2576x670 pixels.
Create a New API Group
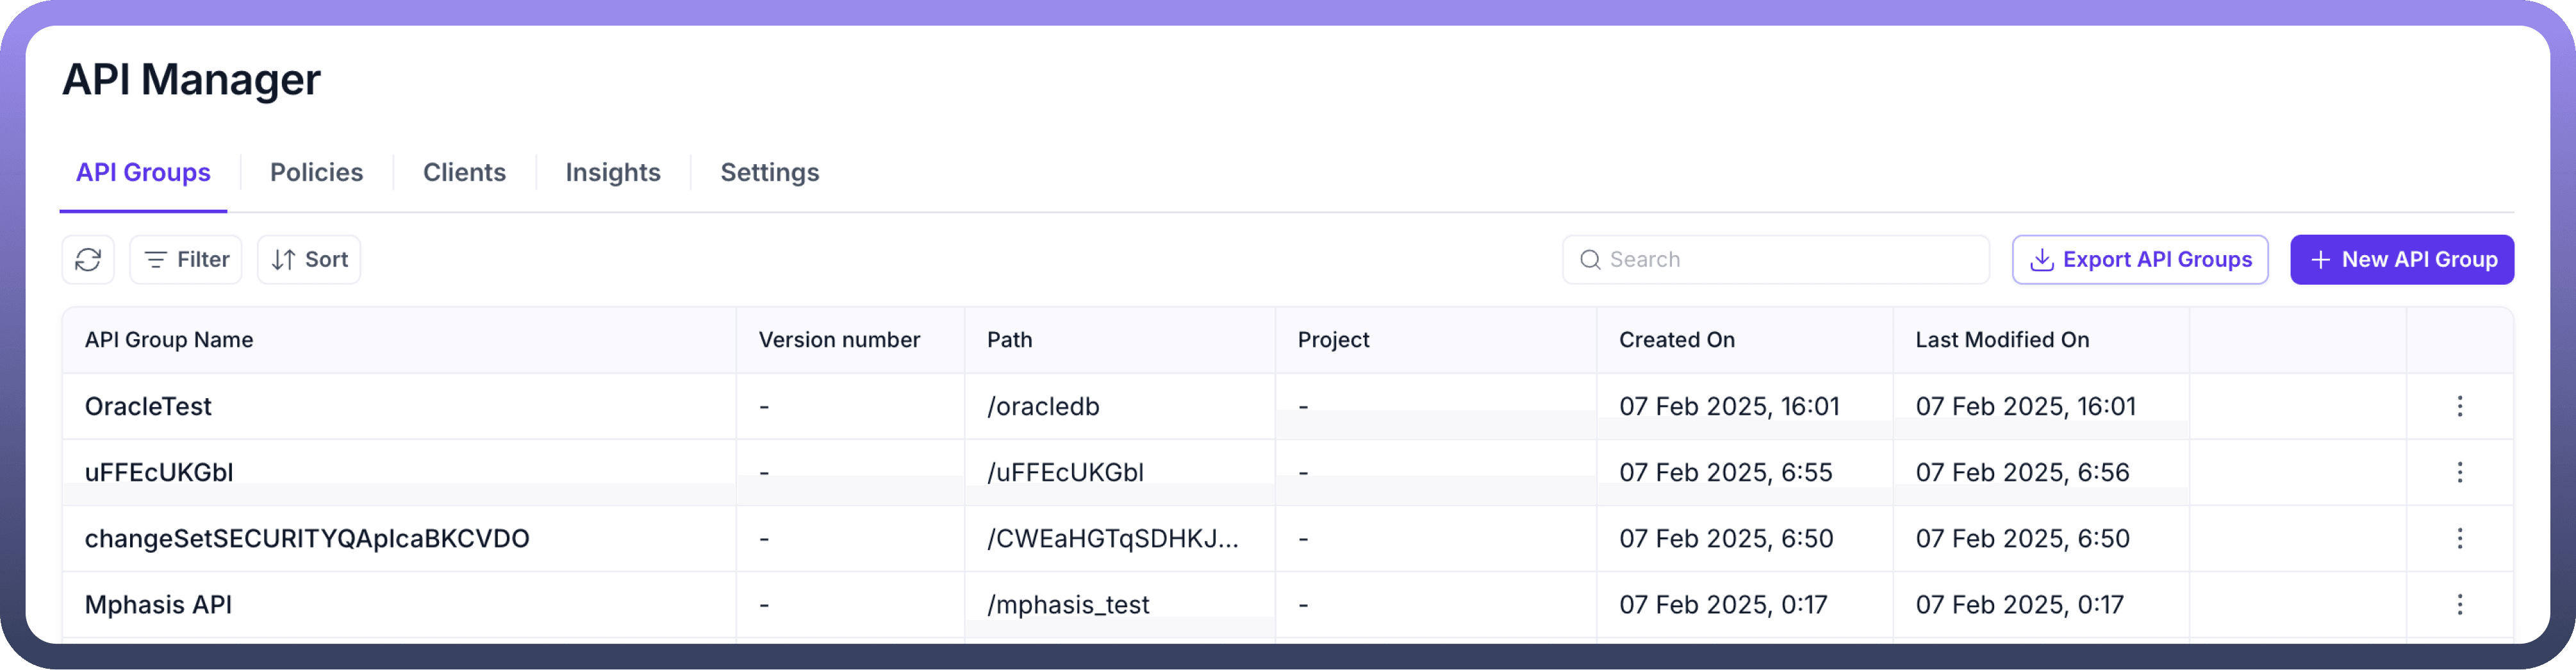(2401, 260)
